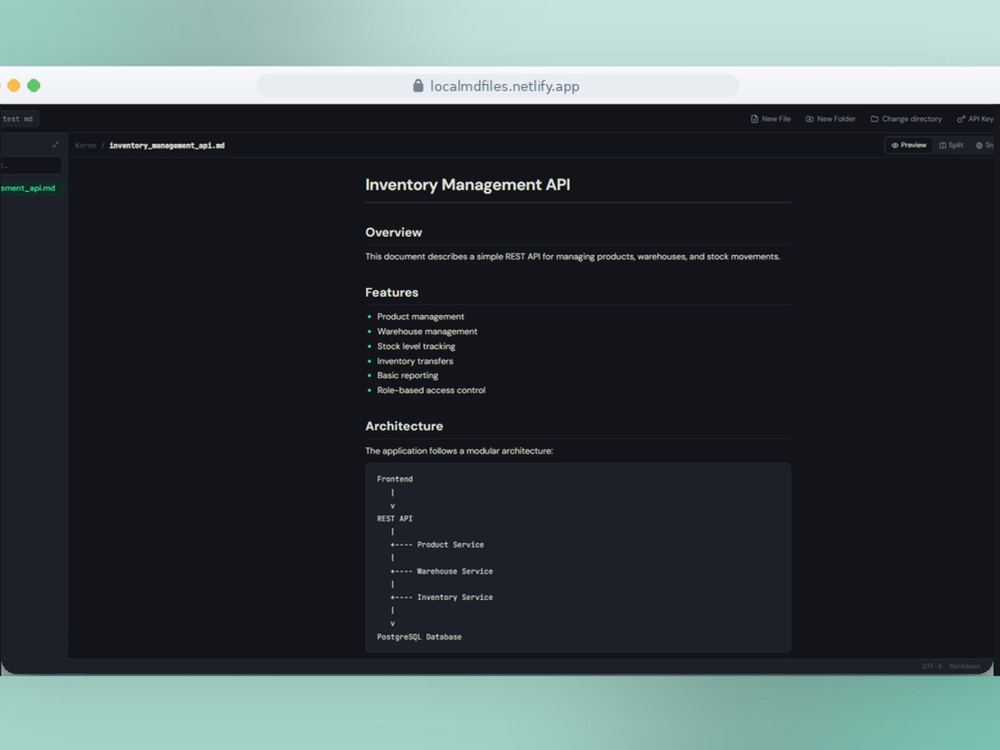
Task: Click "Inventory Service" in the code block
Action: pyautogui.click(x=455, y=598)
